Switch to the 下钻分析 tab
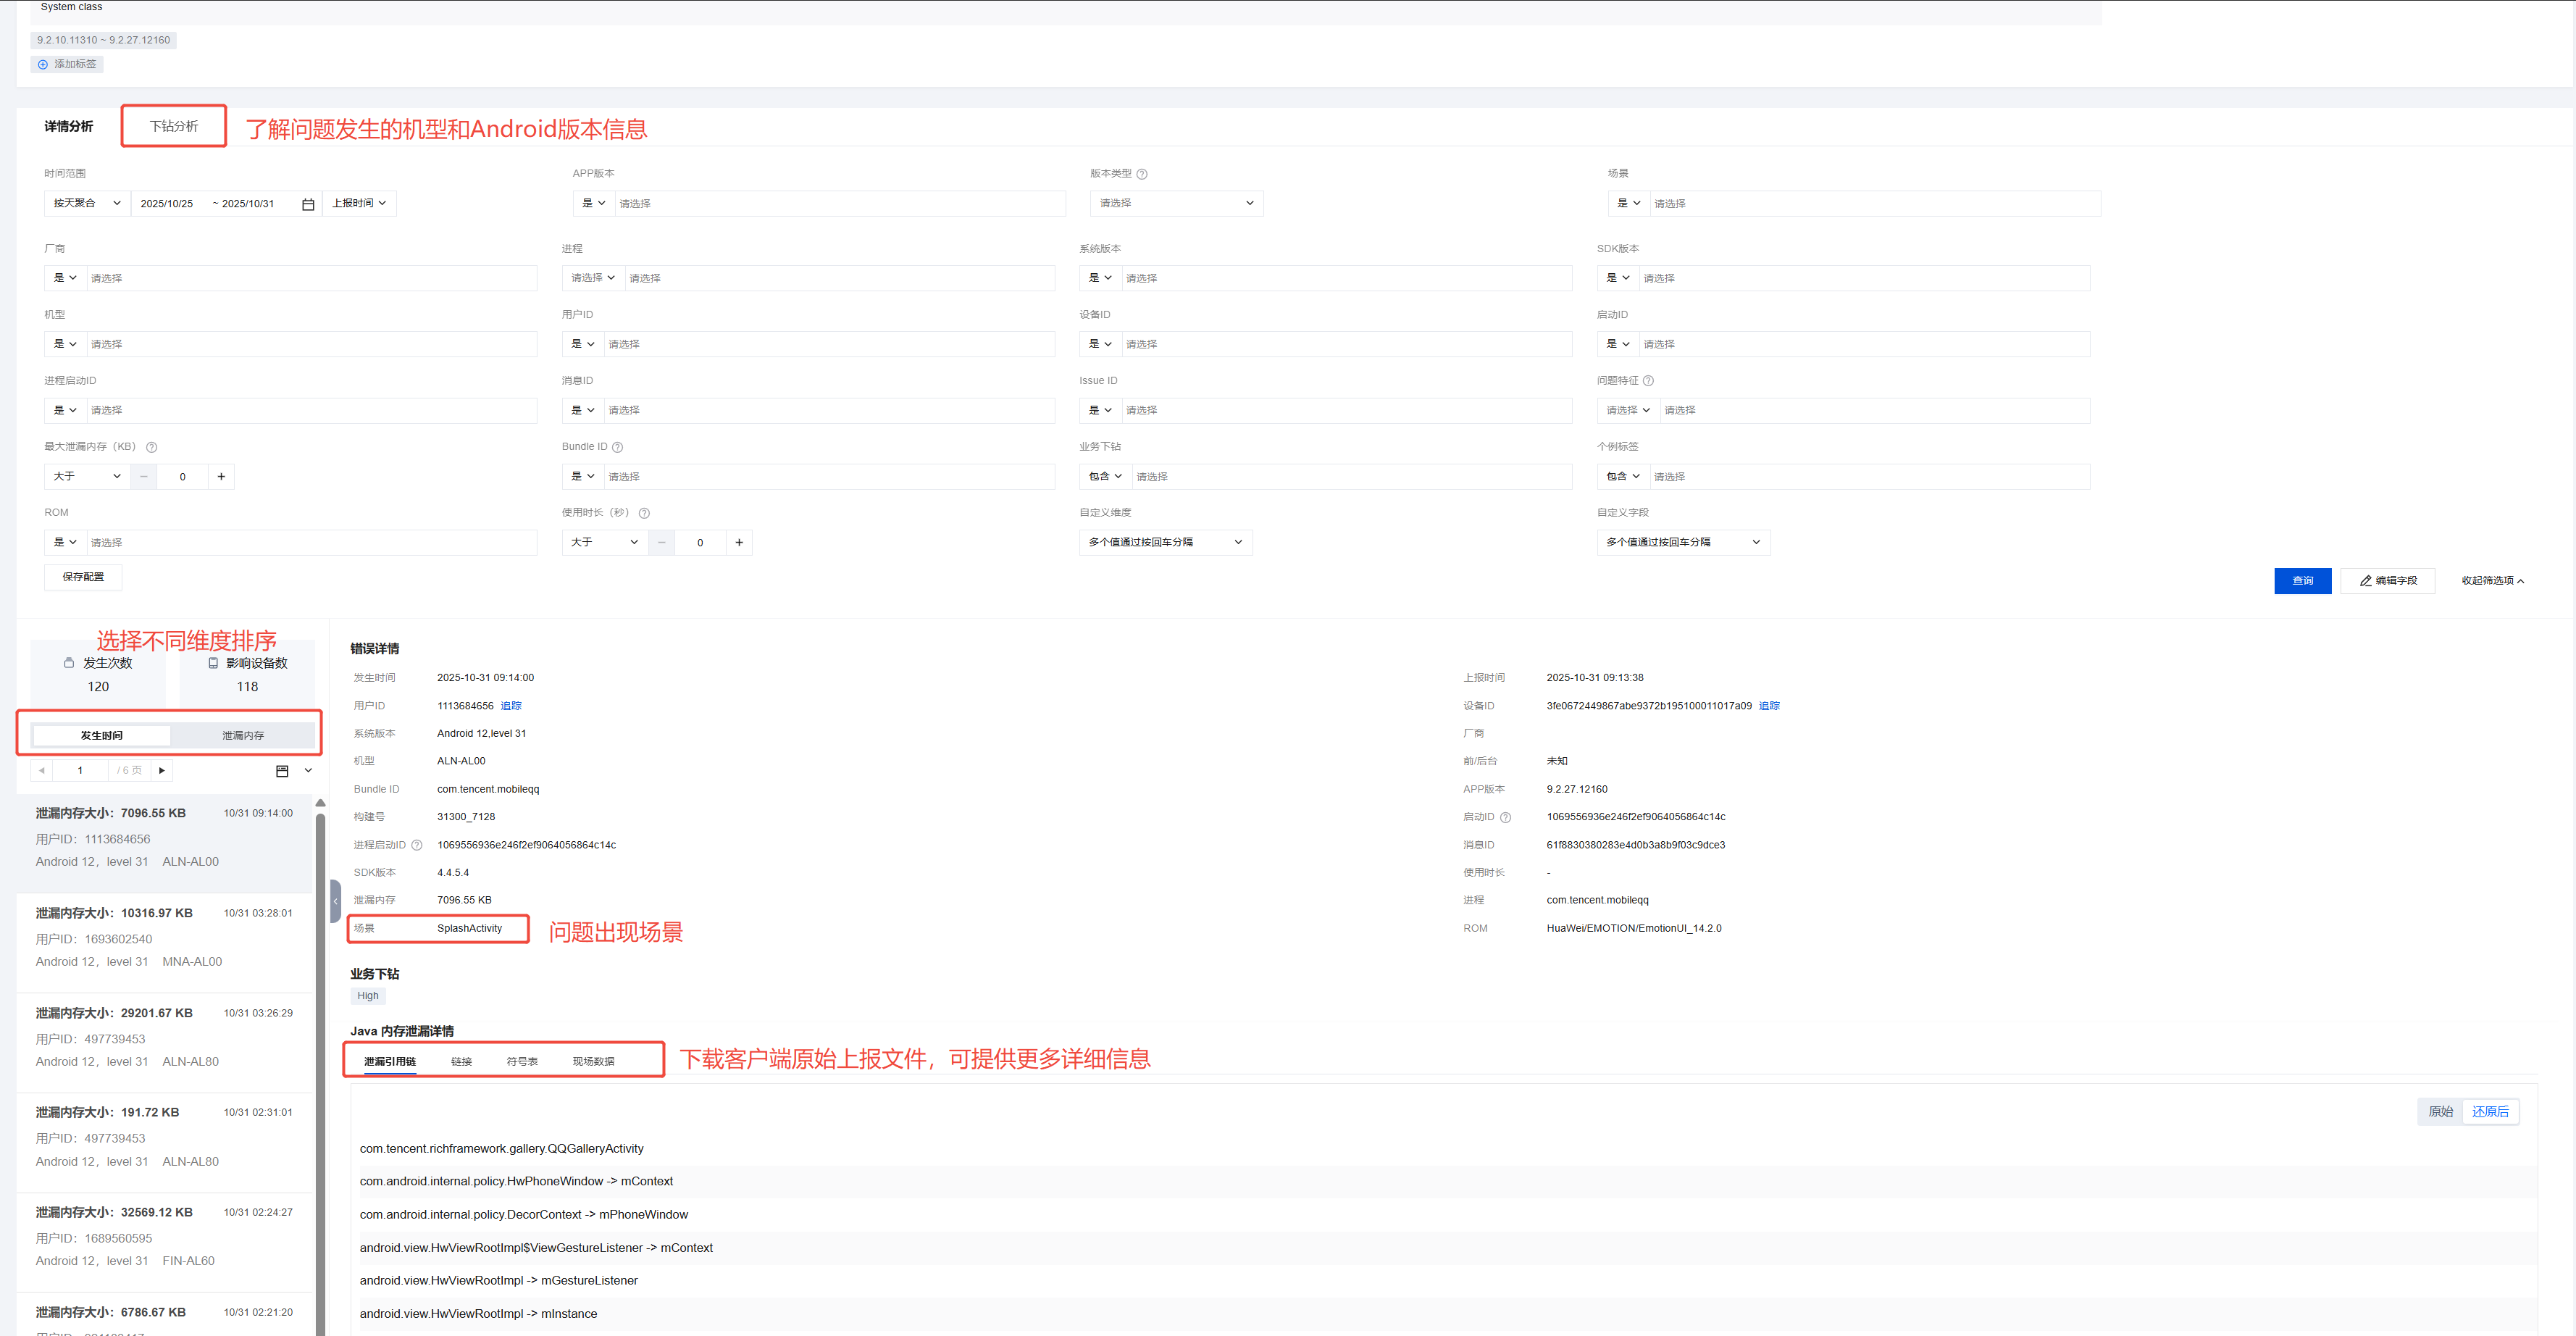The height and width of the screenshot is (1336, 2576). (174, 126)
